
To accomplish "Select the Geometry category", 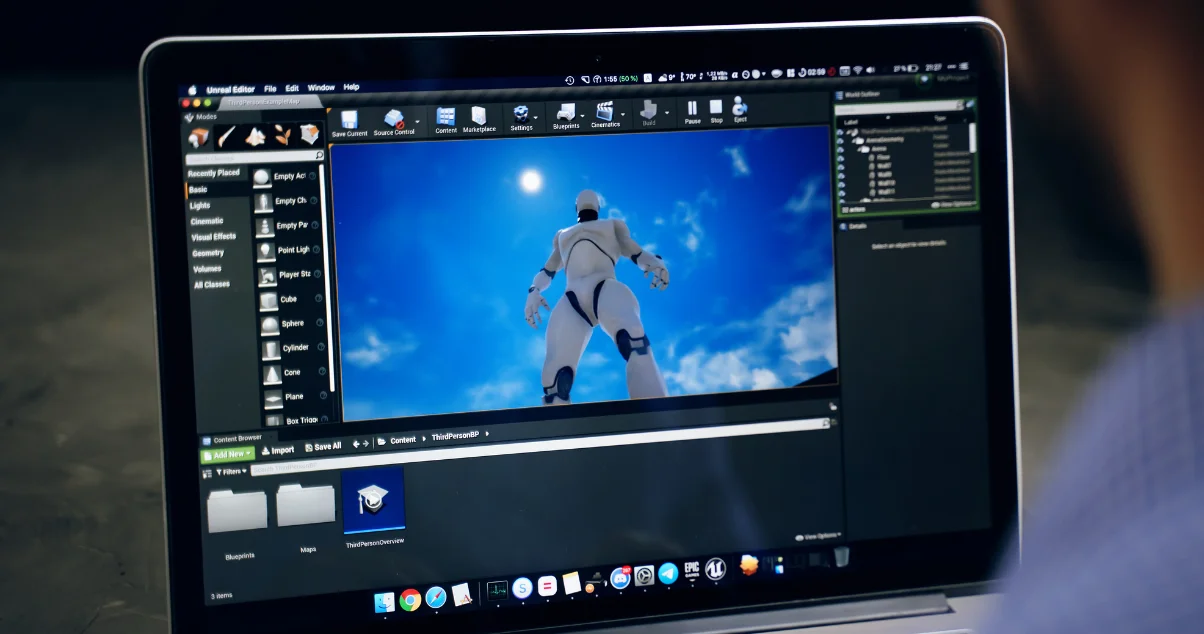I will point(208,253).
